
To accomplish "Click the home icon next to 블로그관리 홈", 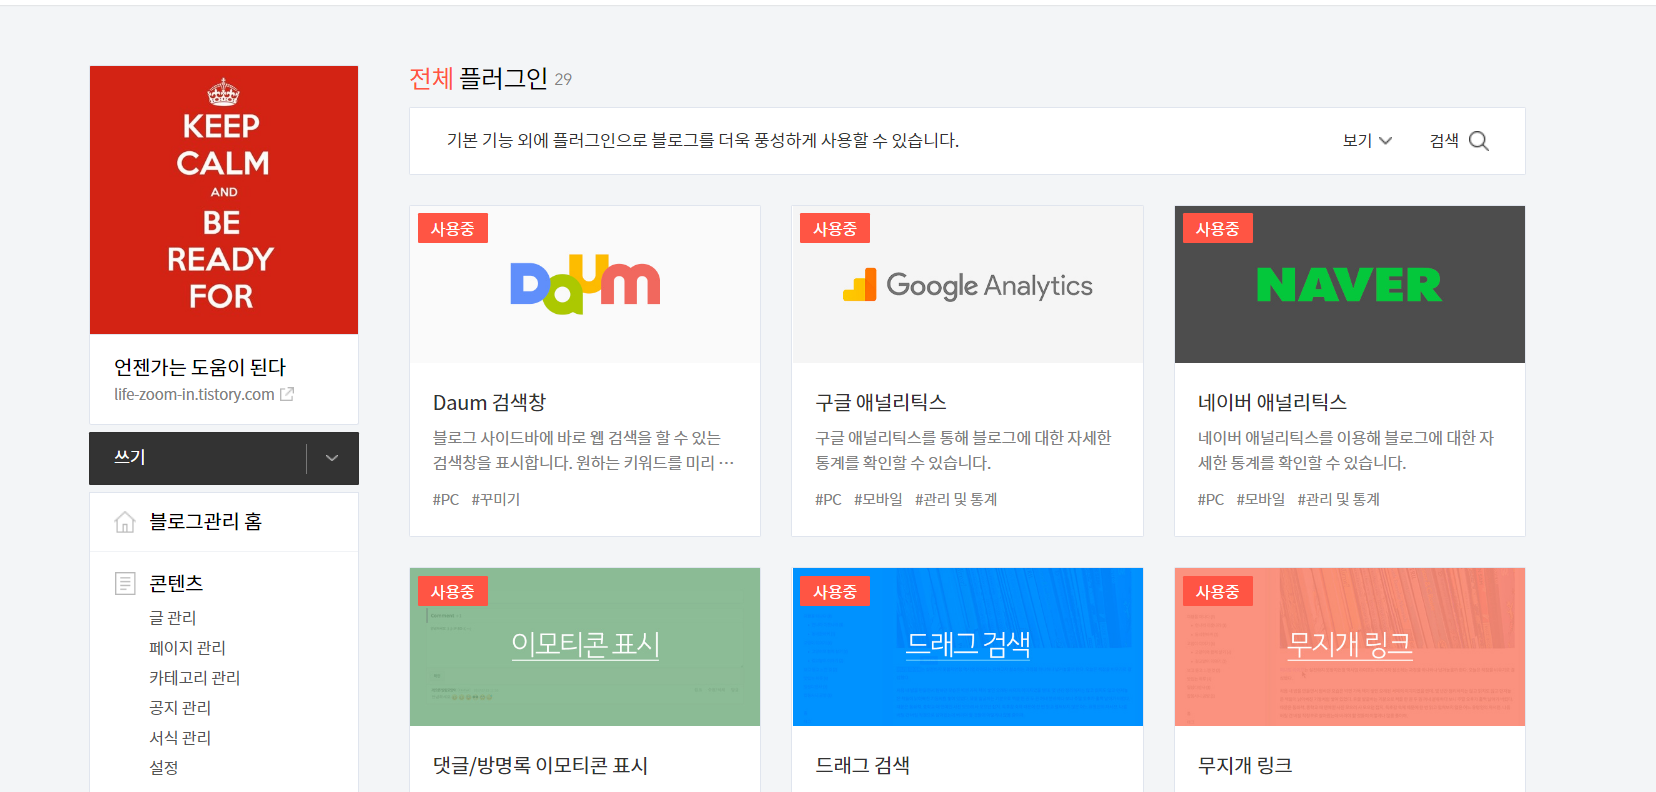I will [125, 522].
